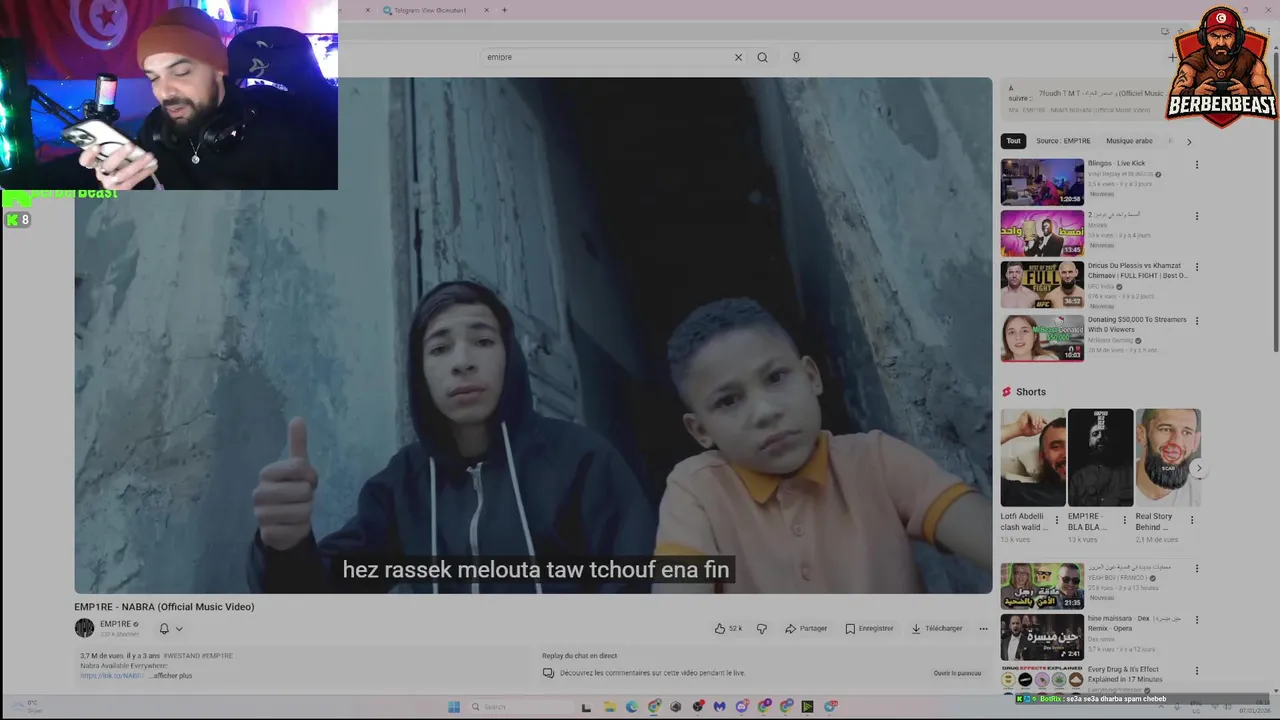Click the Windows taskbar search box
Viewport: 1280px width, 720px height.
click(x=519, y=706)
